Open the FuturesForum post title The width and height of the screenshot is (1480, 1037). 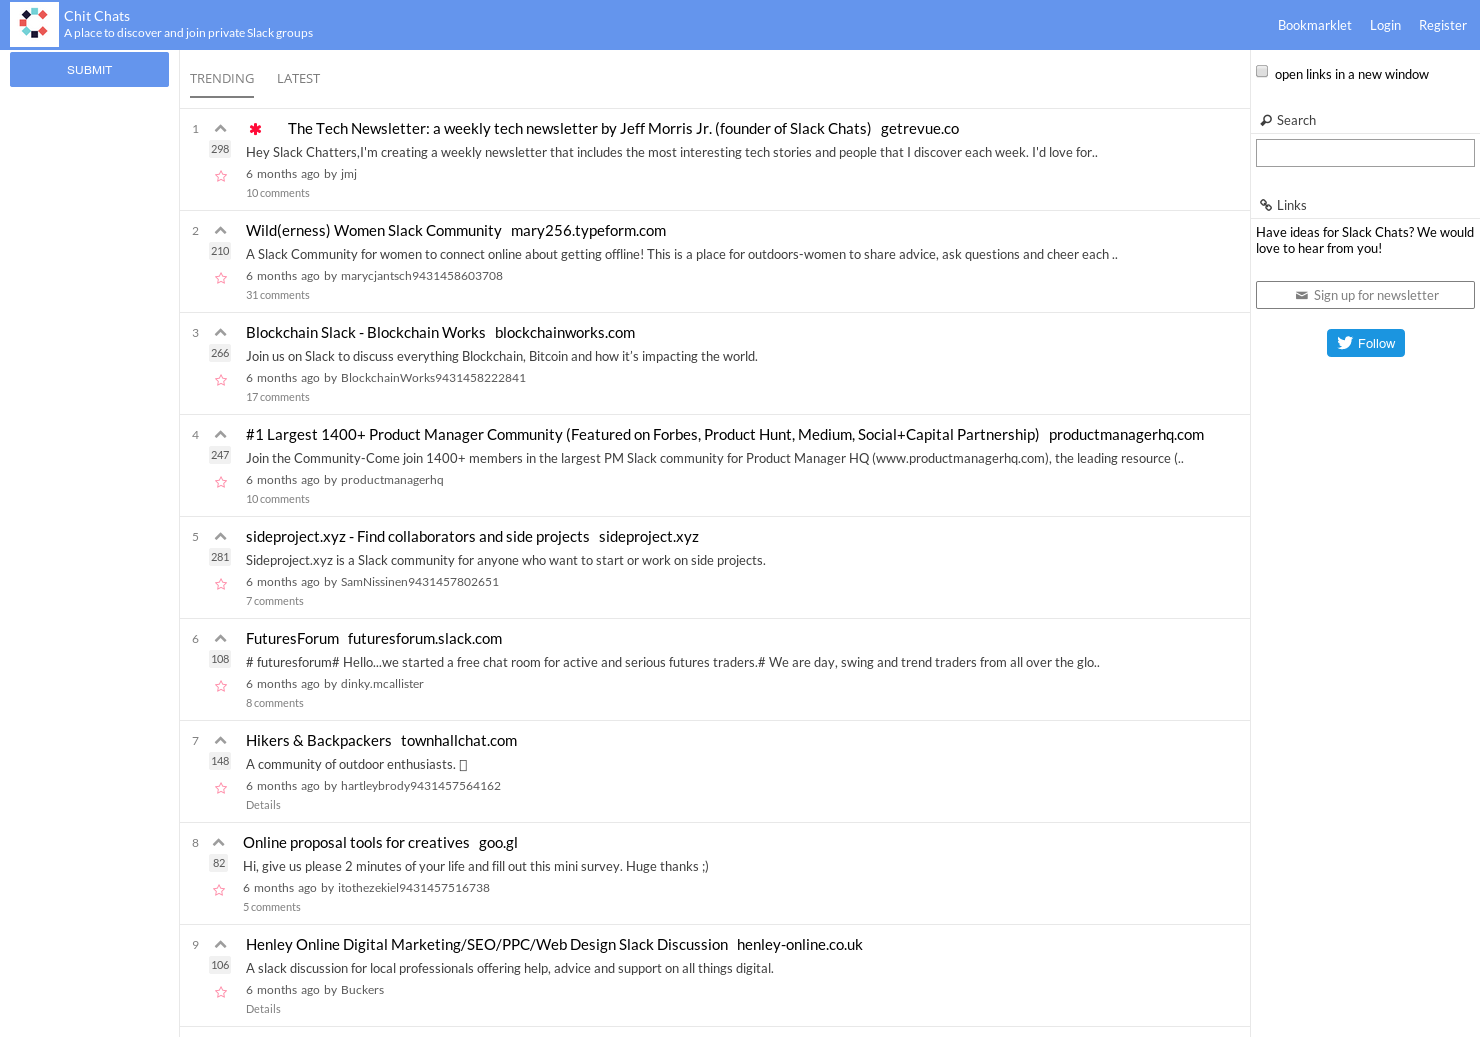pyautogui.click(x=292, y=638)
